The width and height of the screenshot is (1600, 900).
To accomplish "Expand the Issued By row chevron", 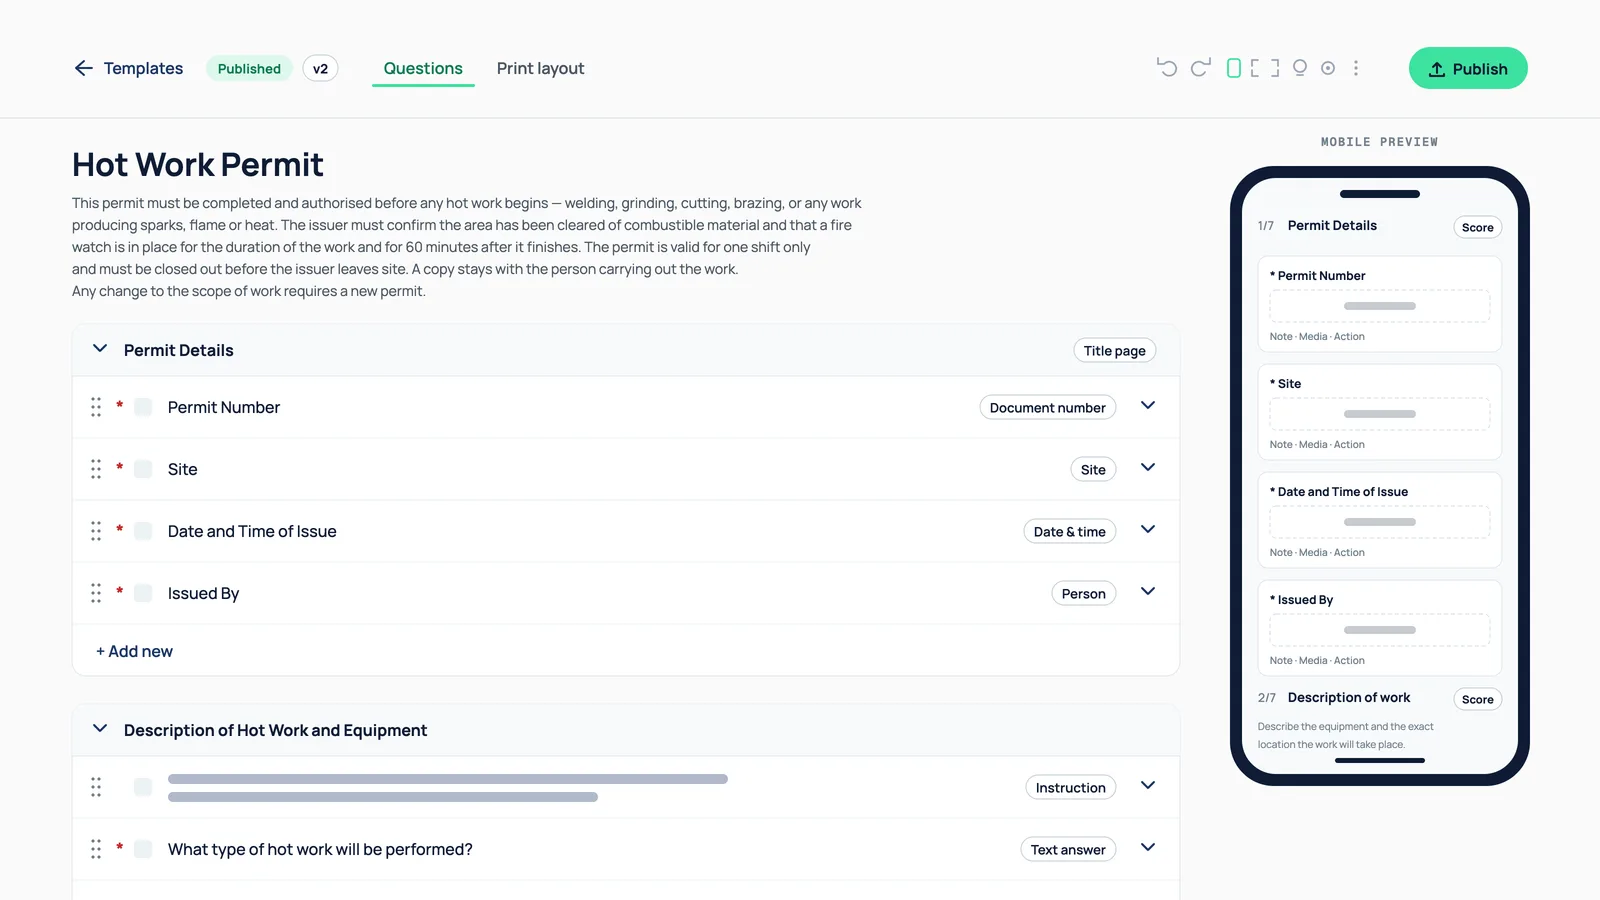I will (1148, 592).
